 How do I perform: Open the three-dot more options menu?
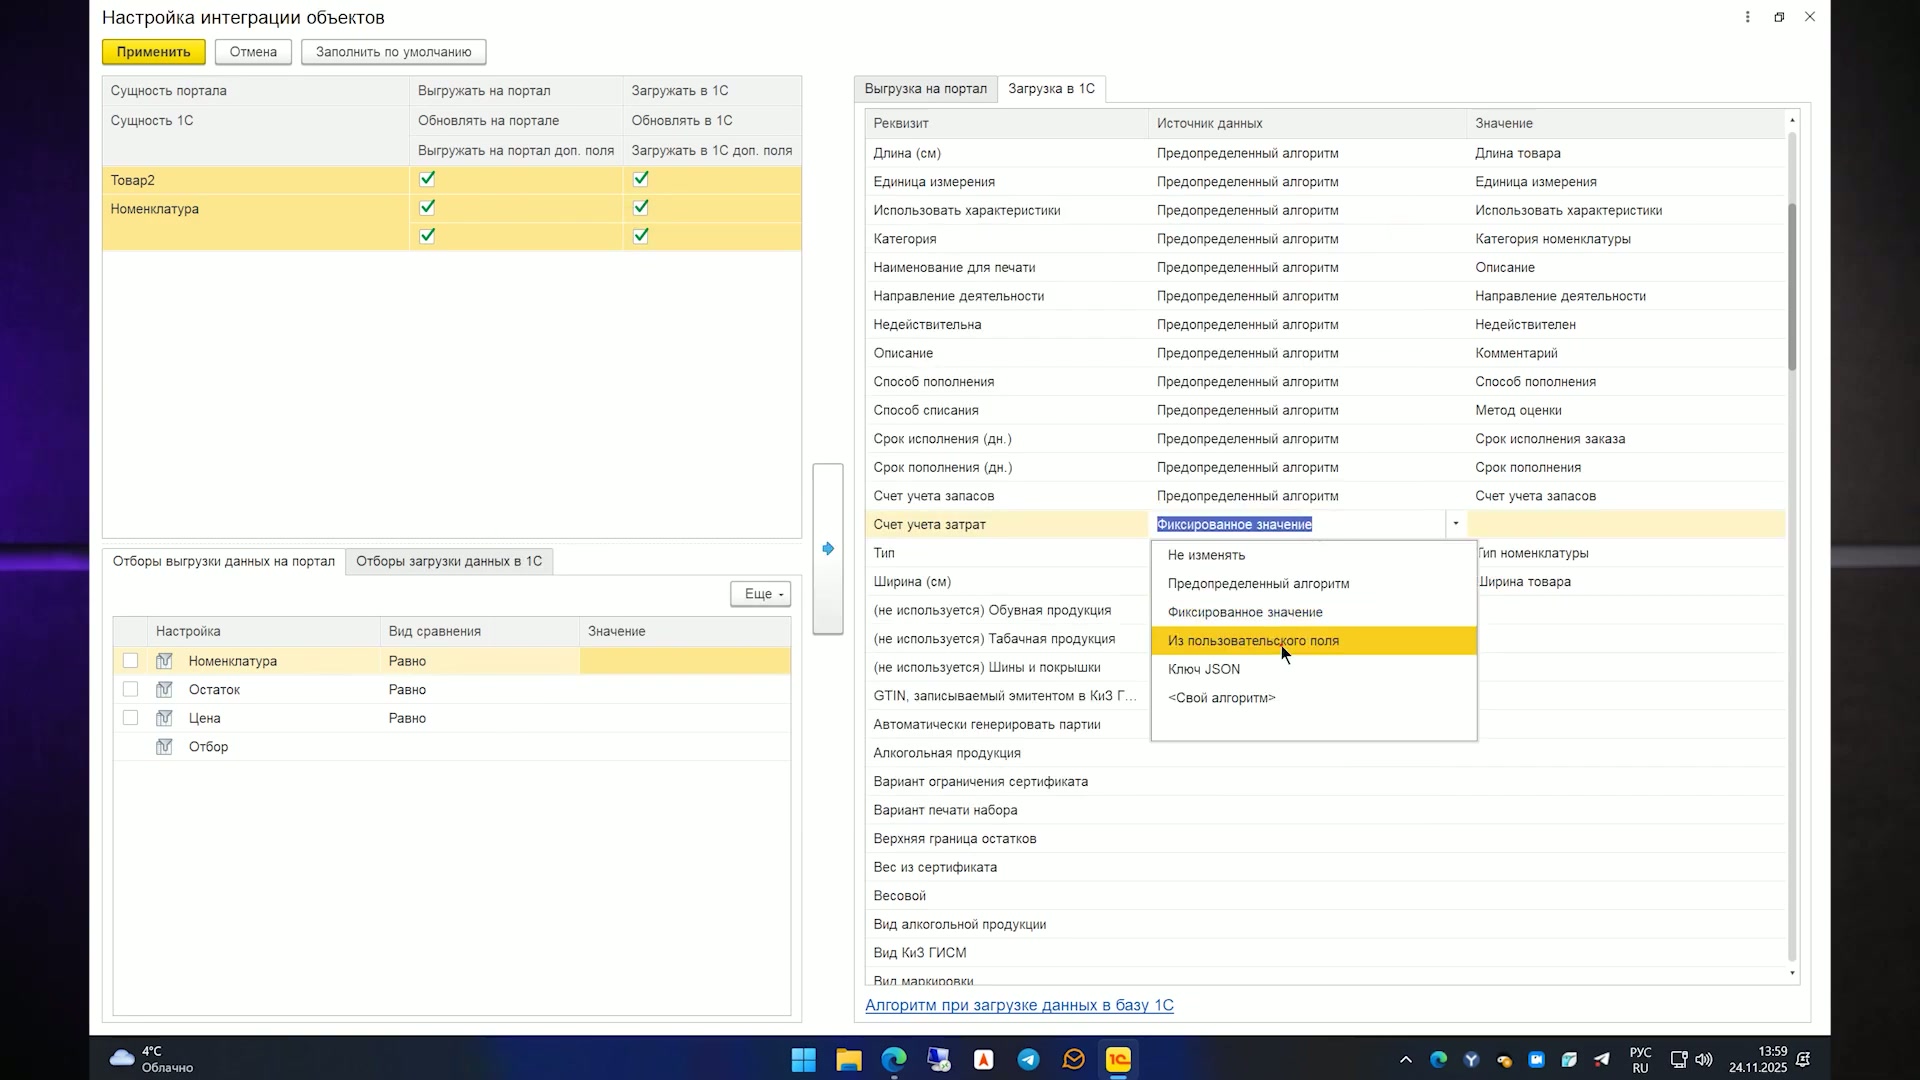1747,17
